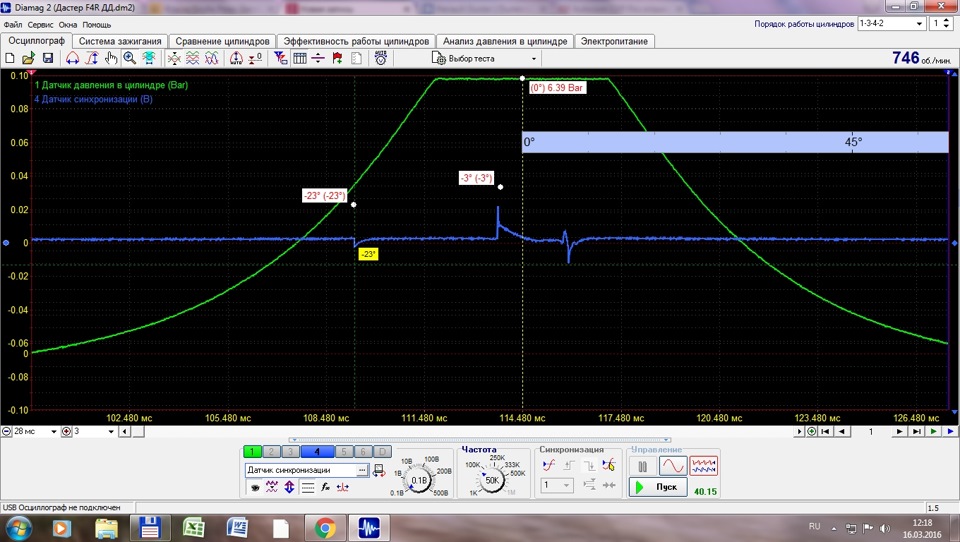The width and height of the screenshot is (960, 542).
Task: Expand the cylinder firing order 1-3-4-2 dropdown
Action: tap(891, 23)
